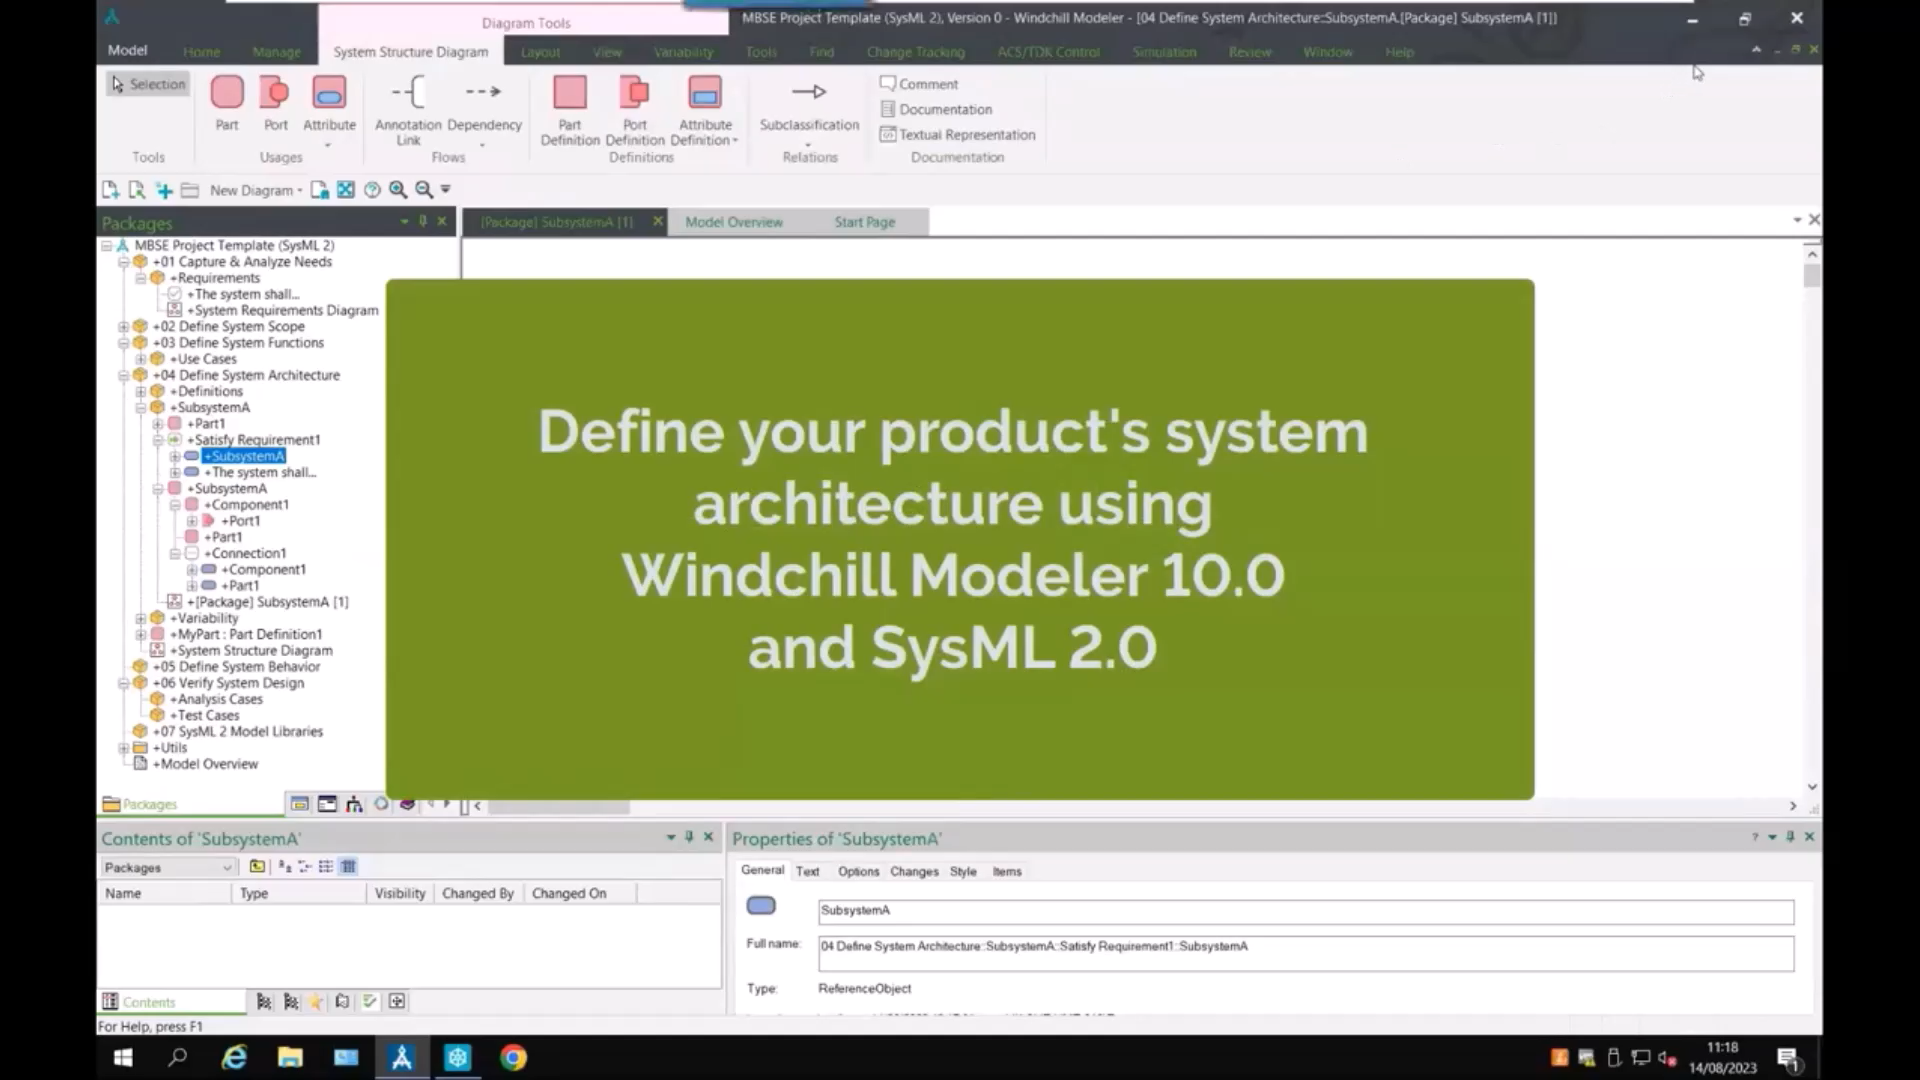The height and width of the screenshot is (1080, 1920).
Task: Click the Zoom In magnifier icon
Action: 398,189
